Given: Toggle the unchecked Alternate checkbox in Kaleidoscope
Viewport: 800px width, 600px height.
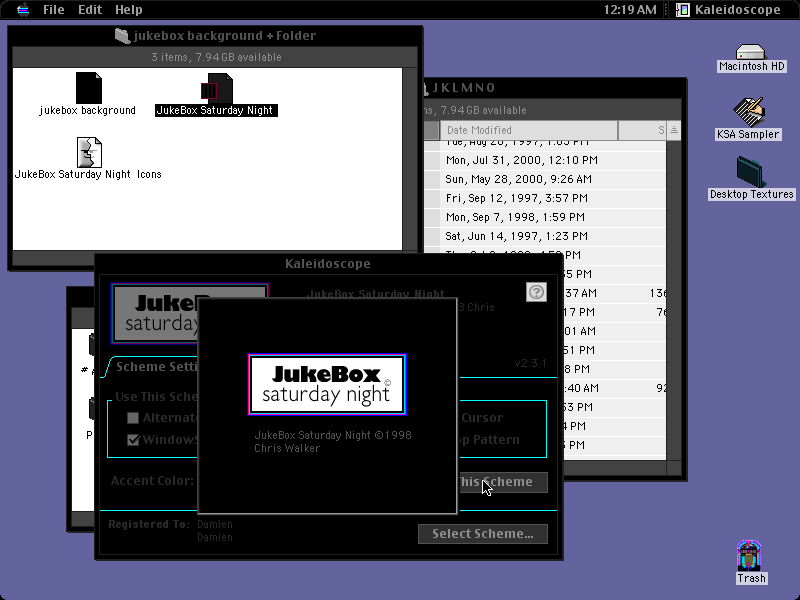Looking at the screenshot, I should pos(133,418).
